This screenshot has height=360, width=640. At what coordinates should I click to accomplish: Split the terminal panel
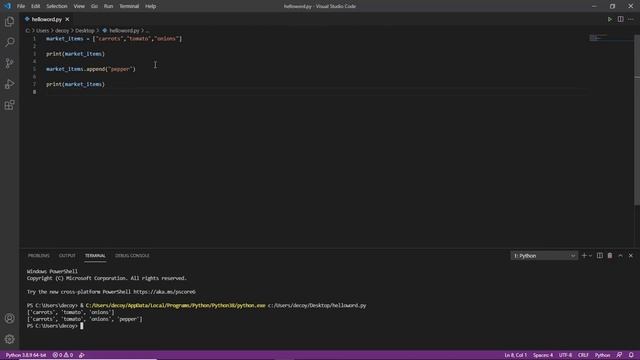[x=600, y=256]
